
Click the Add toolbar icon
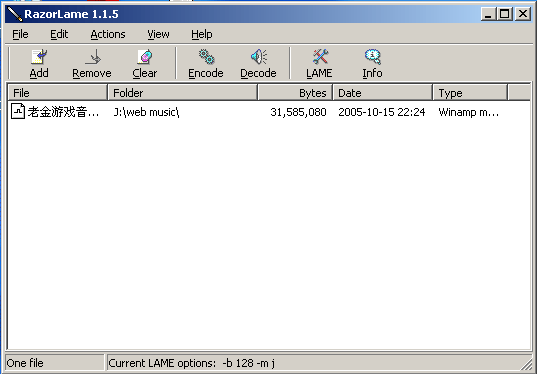[x=39, y=57]
